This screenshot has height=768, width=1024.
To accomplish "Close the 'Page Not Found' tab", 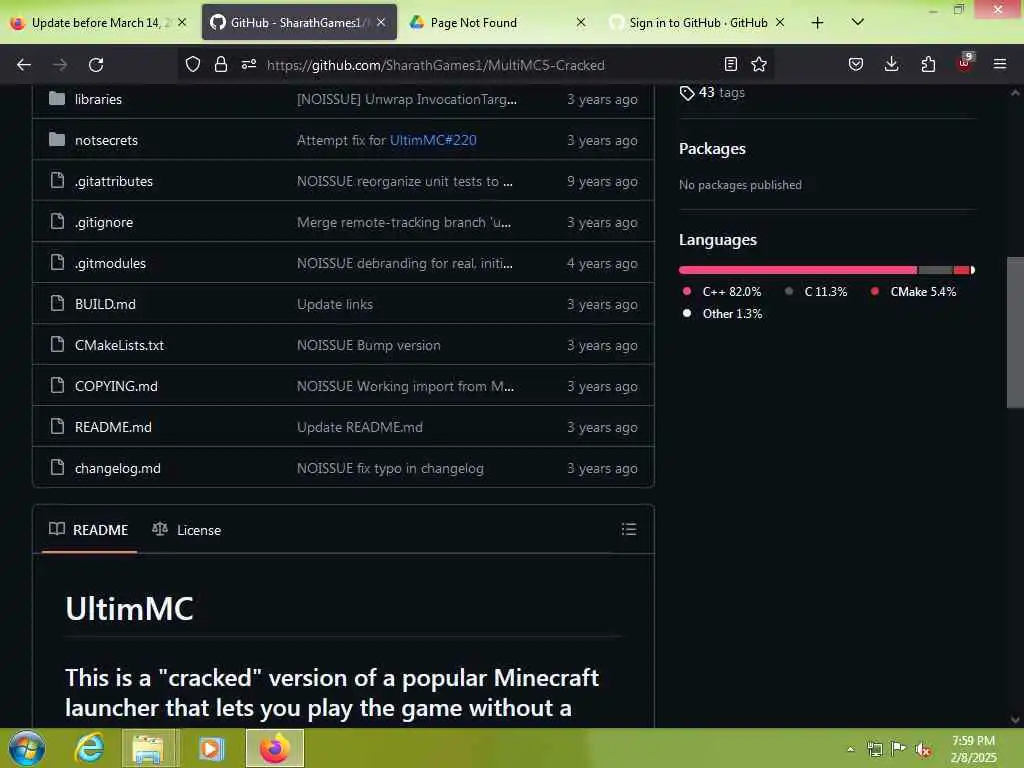I will tap(581, 22).
